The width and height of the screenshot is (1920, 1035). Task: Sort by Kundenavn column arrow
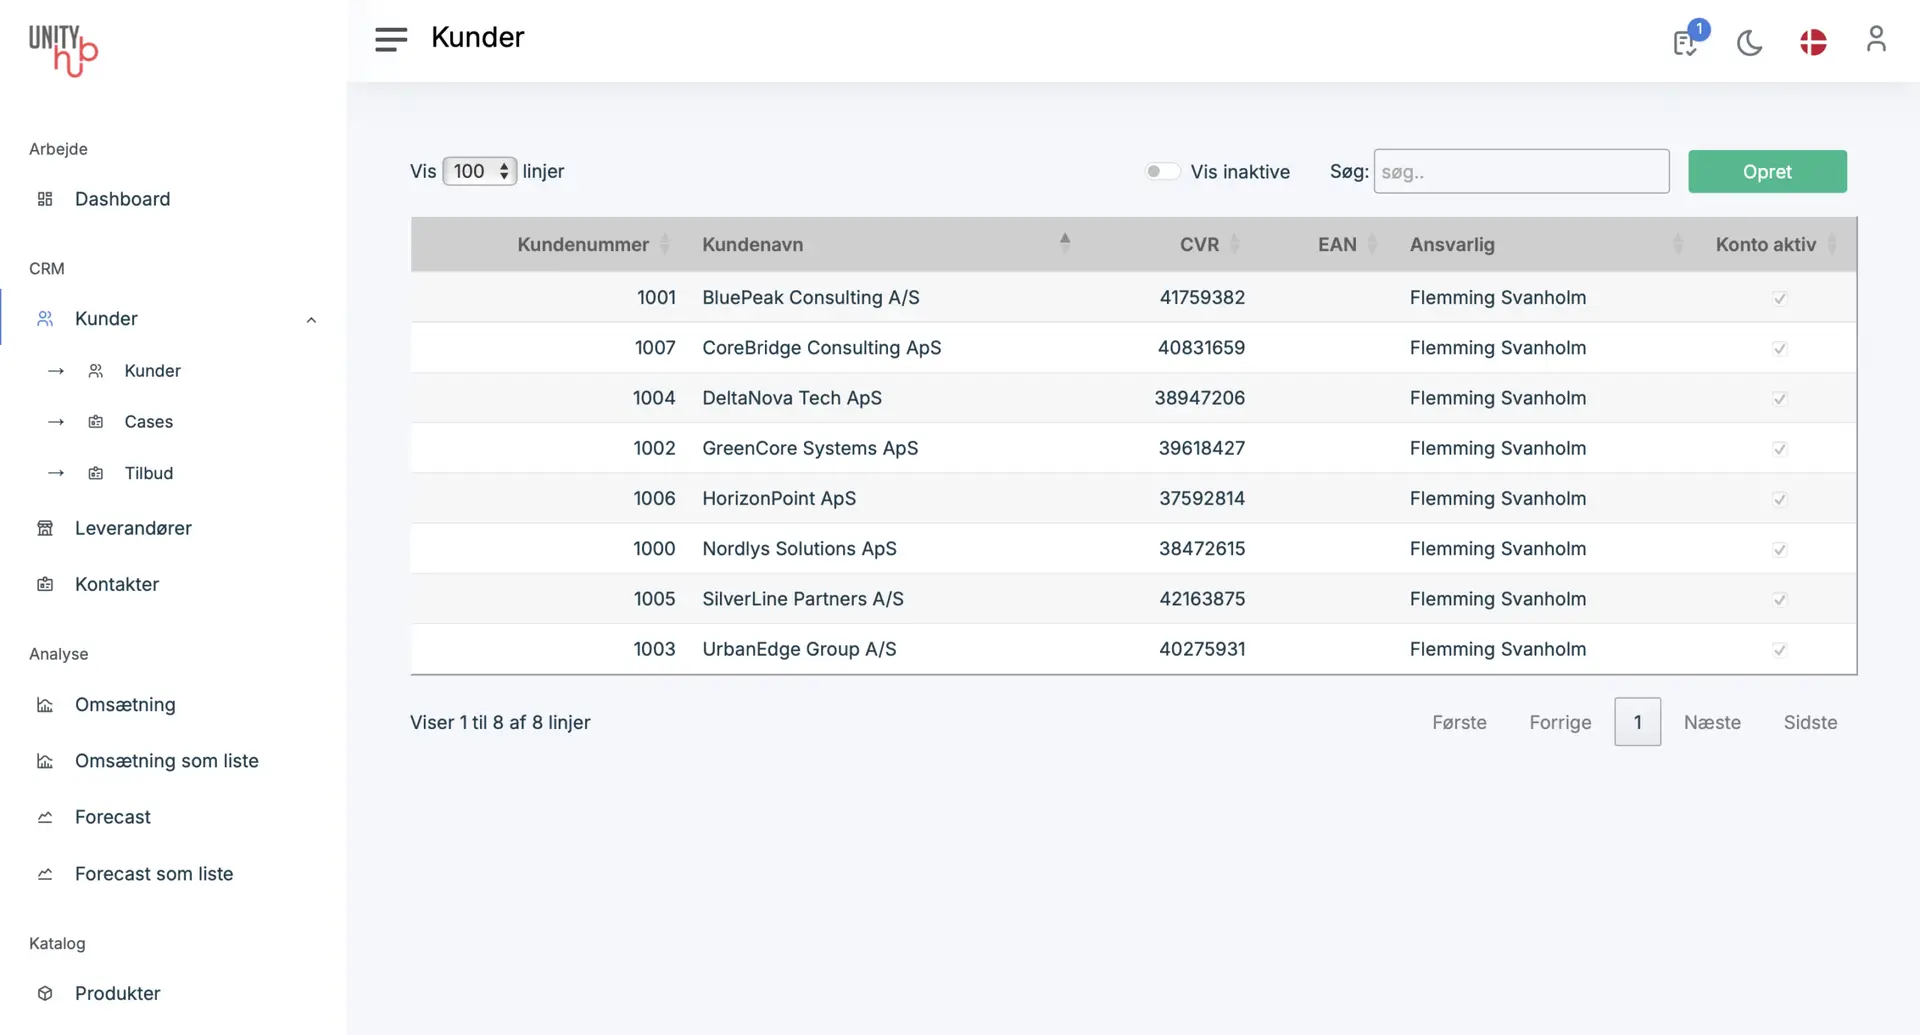pos(1064,244)
